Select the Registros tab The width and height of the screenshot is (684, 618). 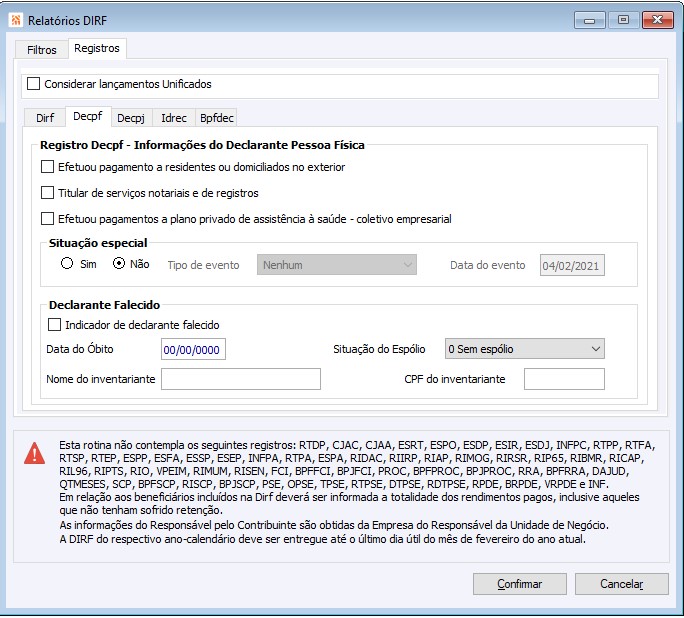(x=97, y=48)
